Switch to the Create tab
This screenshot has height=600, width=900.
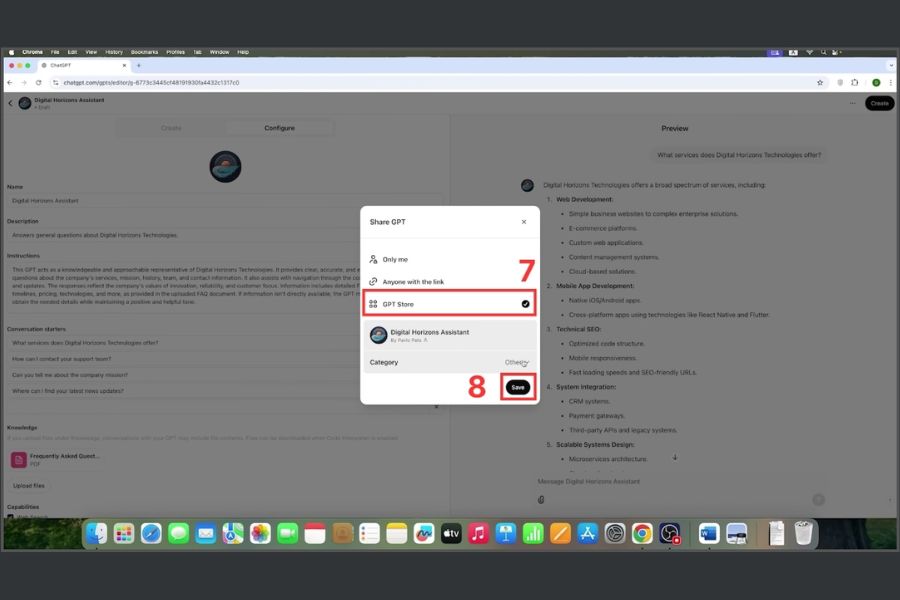[171, 128]
